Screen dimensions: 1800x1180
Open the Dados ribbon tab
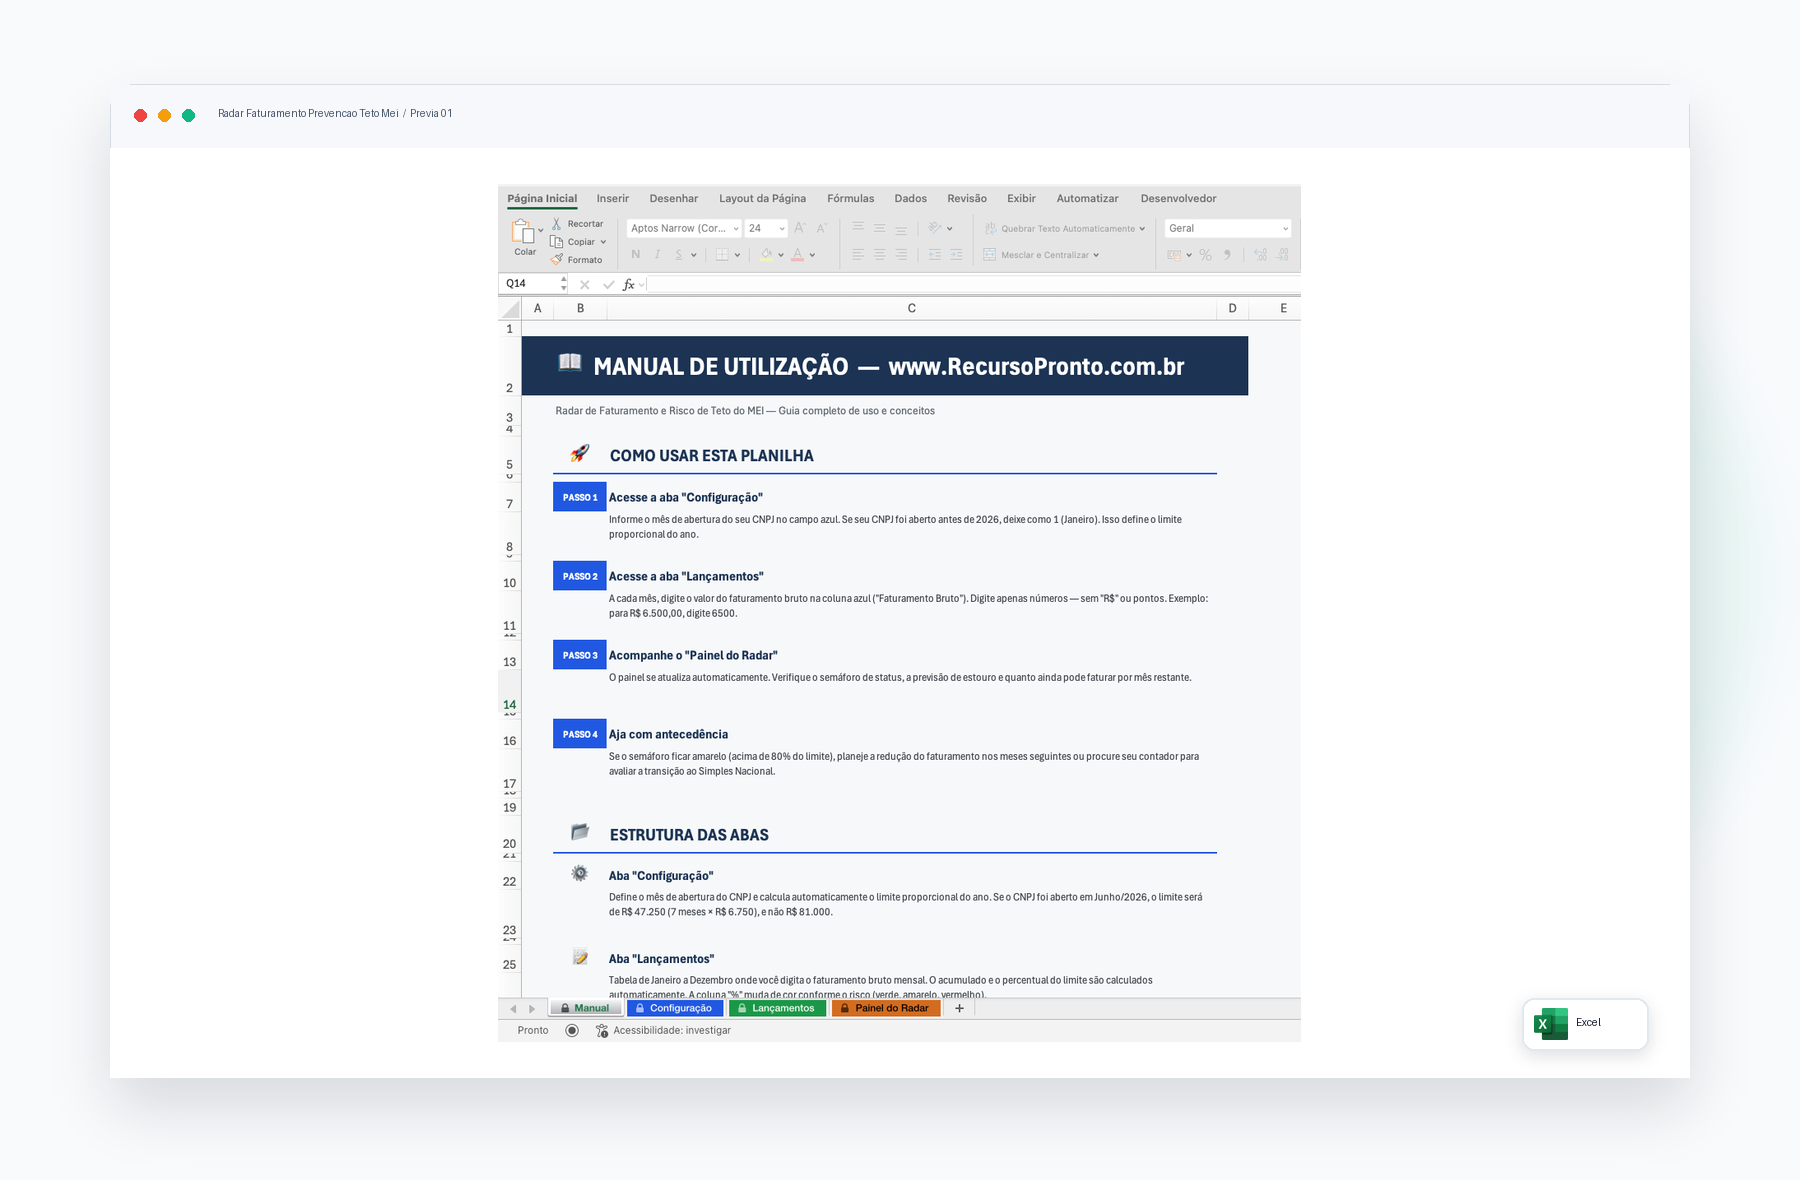911,199
